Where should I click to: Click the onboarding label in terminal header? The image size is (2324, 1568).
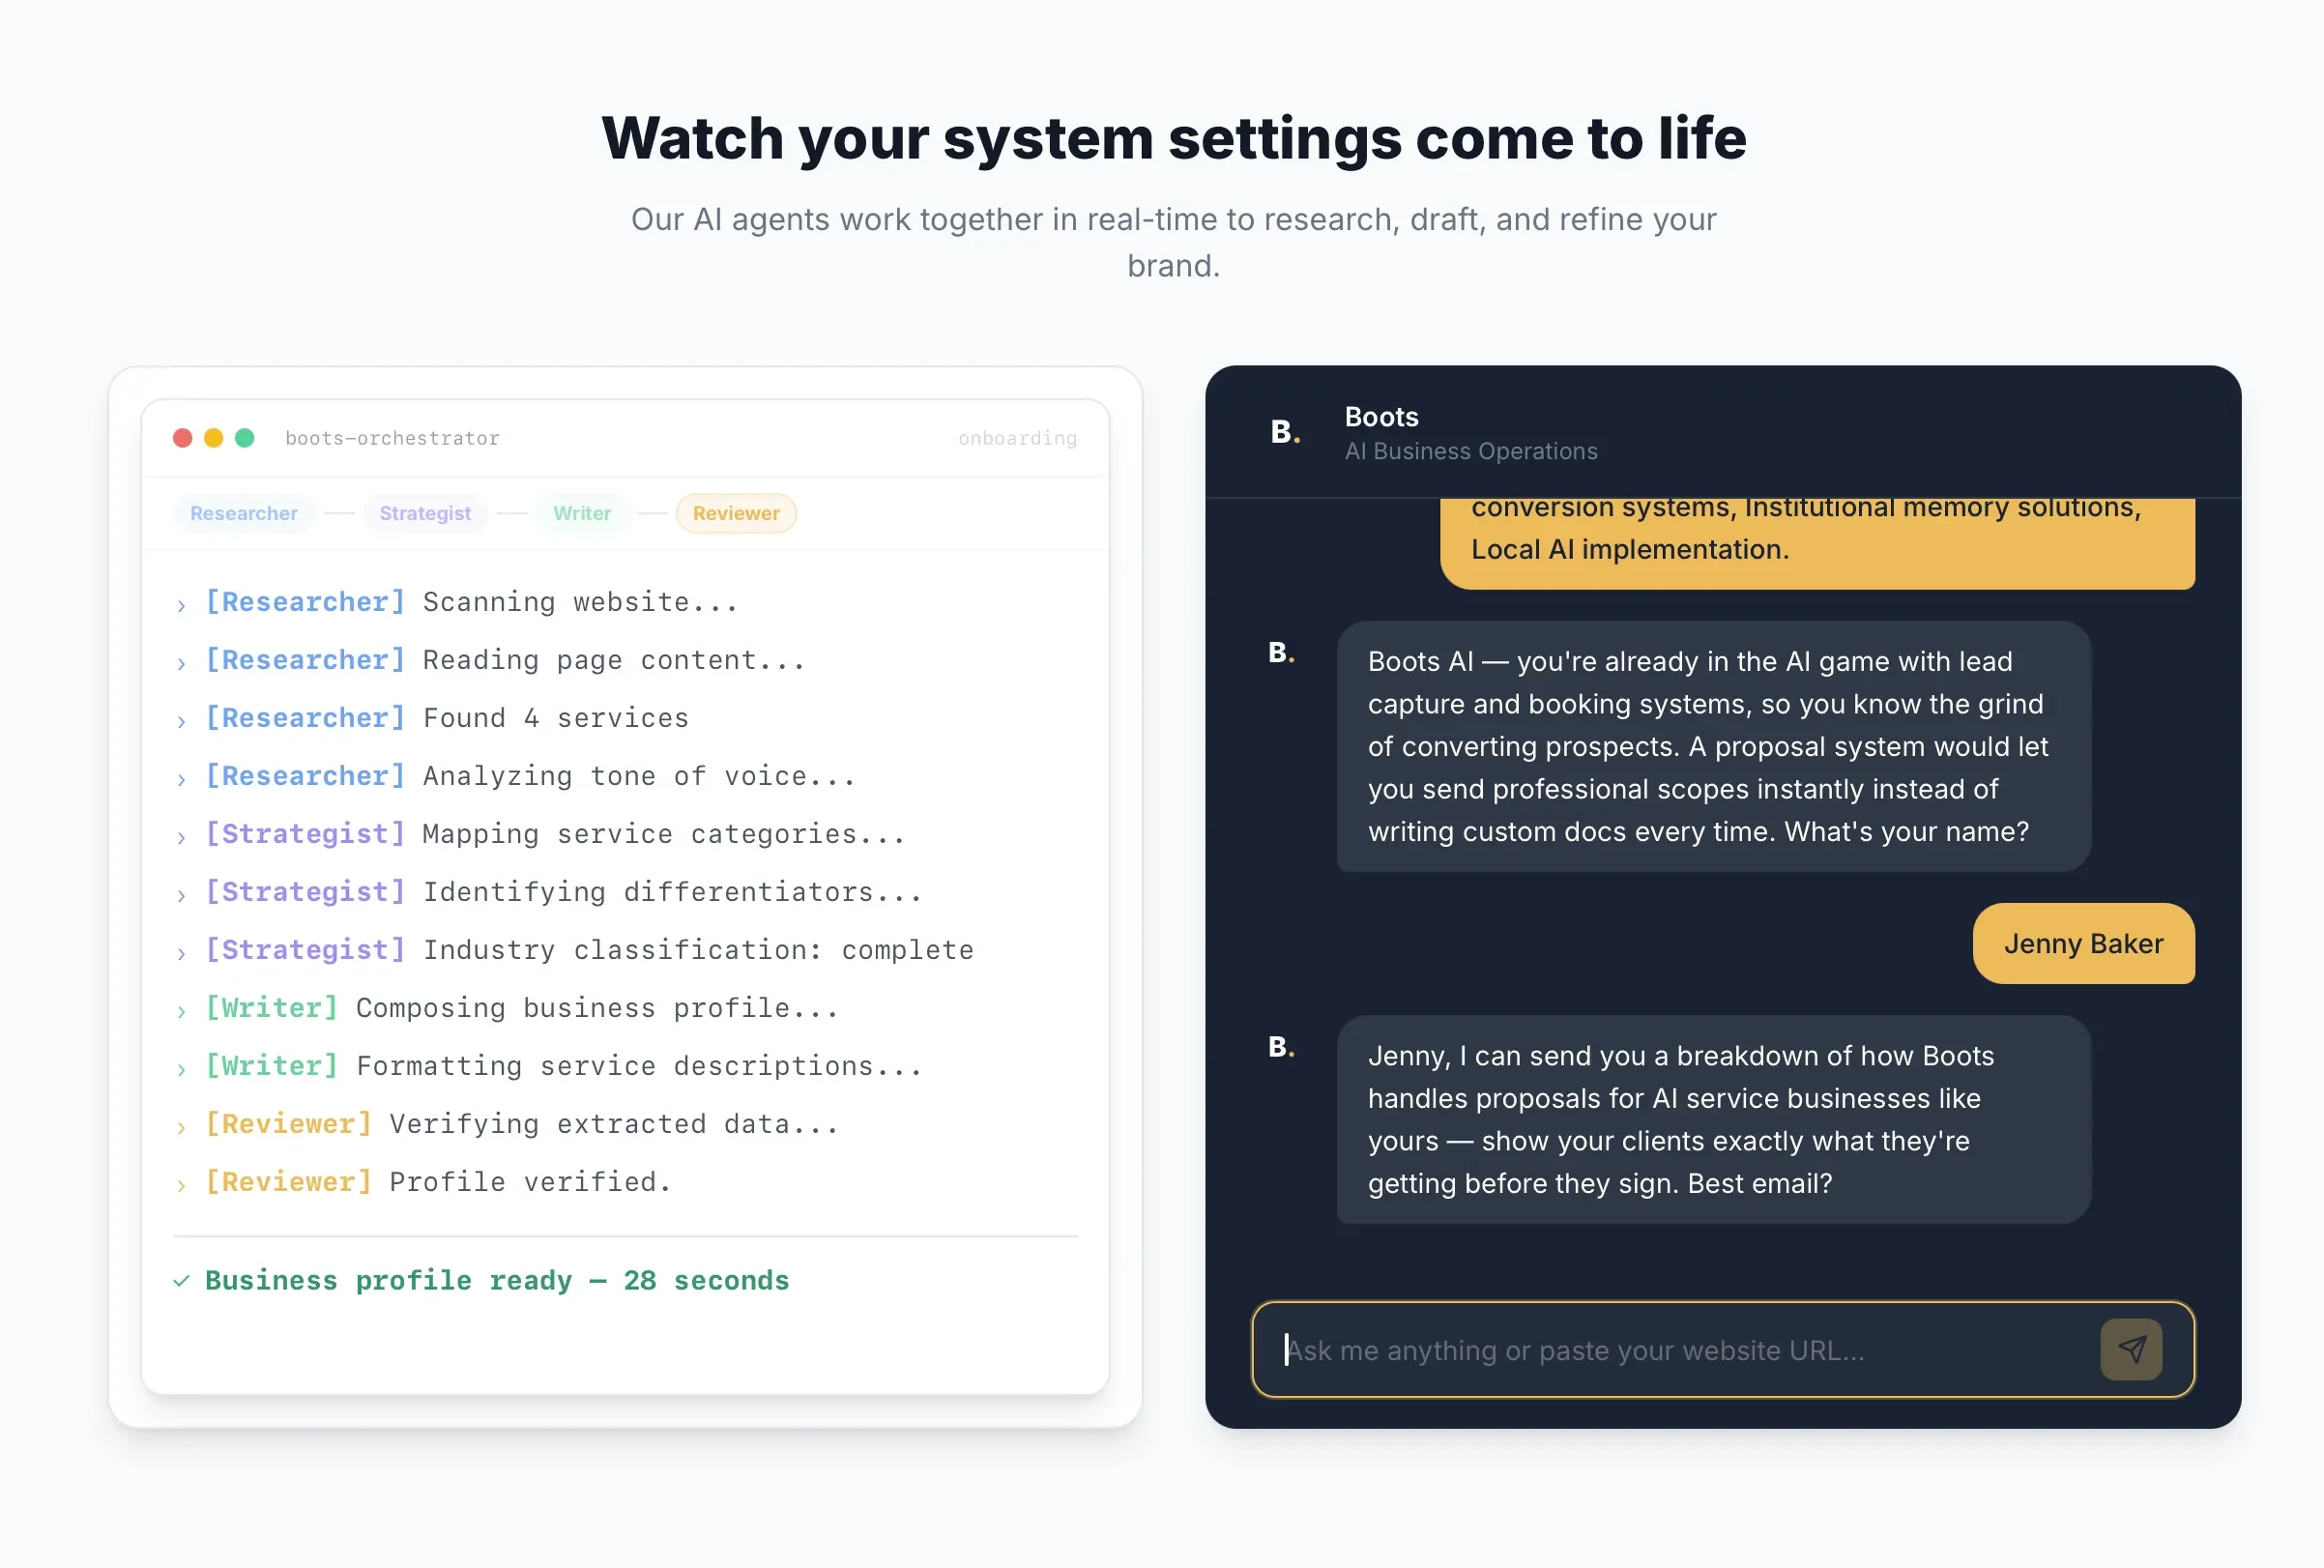pyautogui.click(x=1017, y=438)
